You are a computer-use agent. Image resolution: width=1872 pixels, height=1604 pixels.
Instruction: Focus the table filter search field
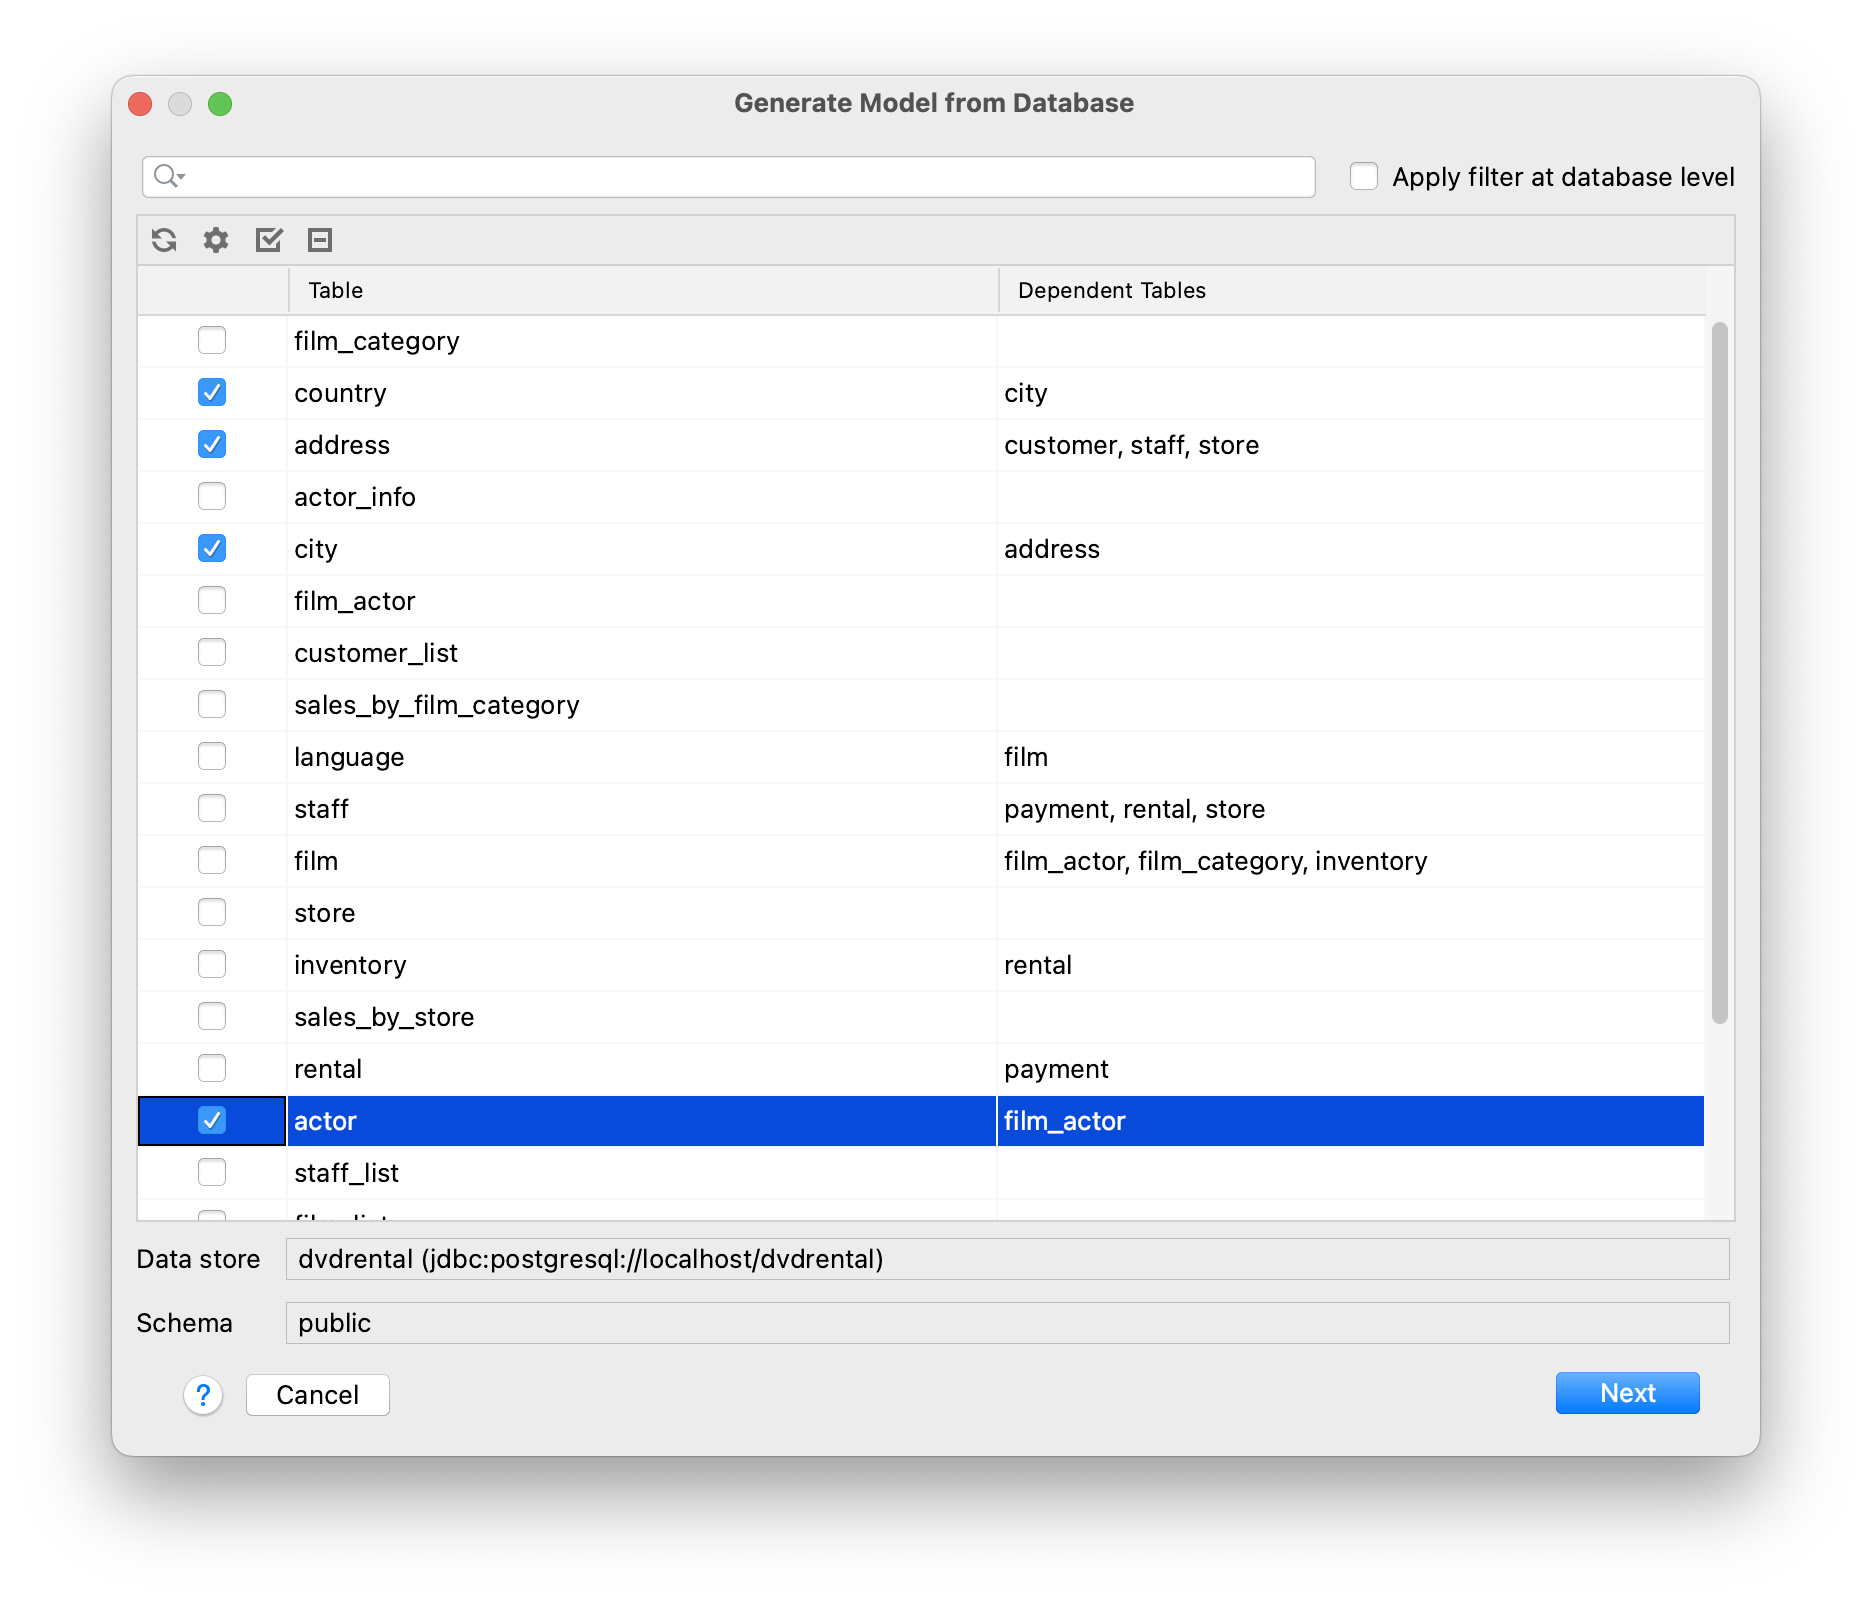(729, 177)
